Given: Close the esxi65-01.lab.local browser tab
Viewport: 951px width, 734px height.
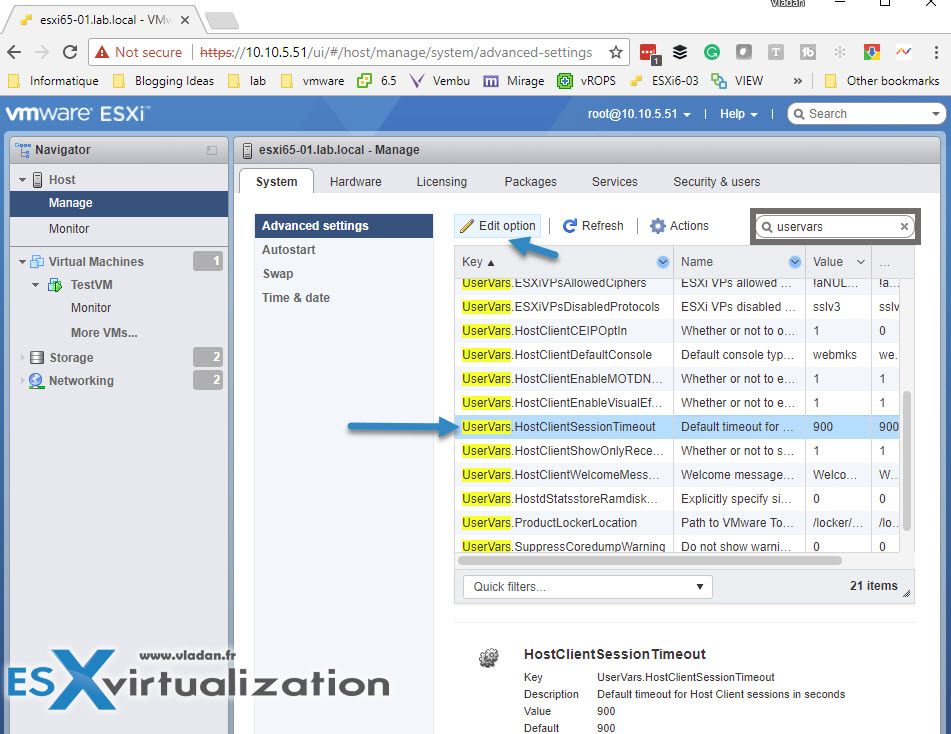Looking at the screenshot, I should click(185, 20).
